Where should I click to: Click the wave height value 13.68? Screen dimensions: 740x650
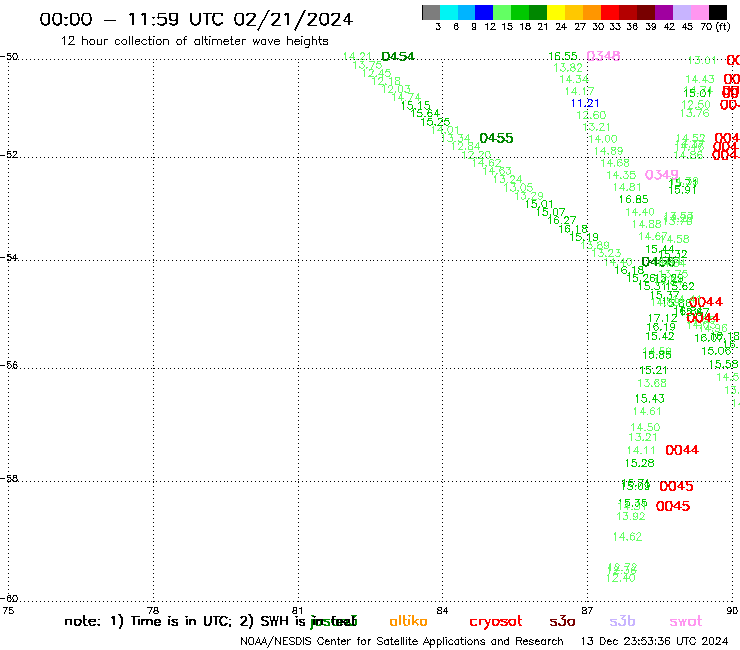click(x=652, y=383)
